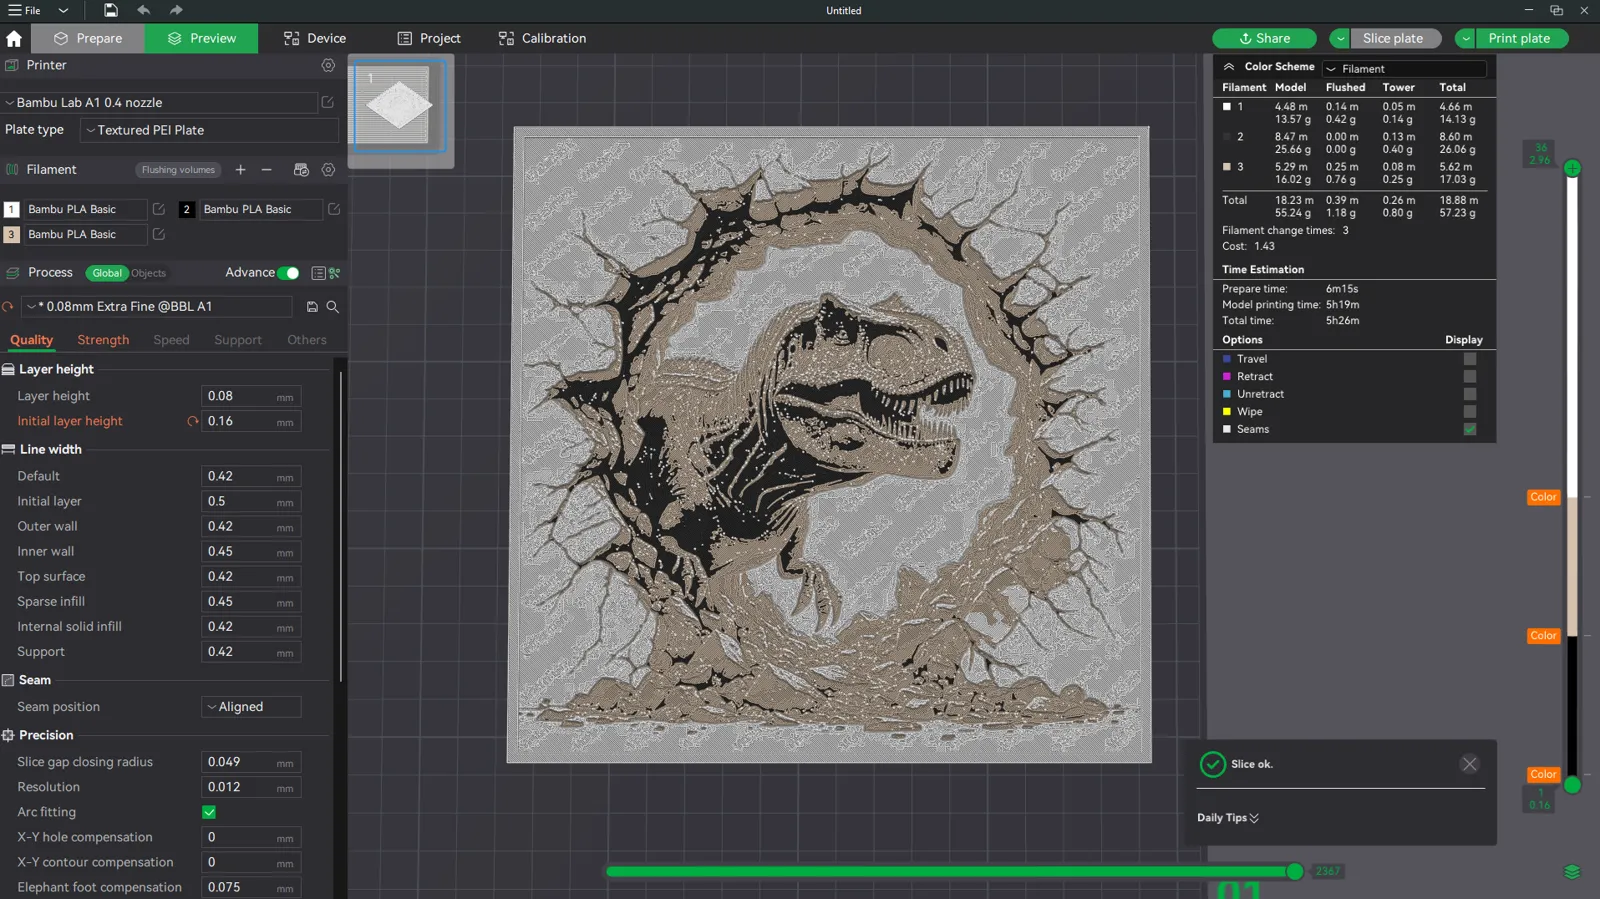Enable Retract display checkbox
Viewport: 1600px width, 899px height.
pyautogui.click(x=1470, y=376)
